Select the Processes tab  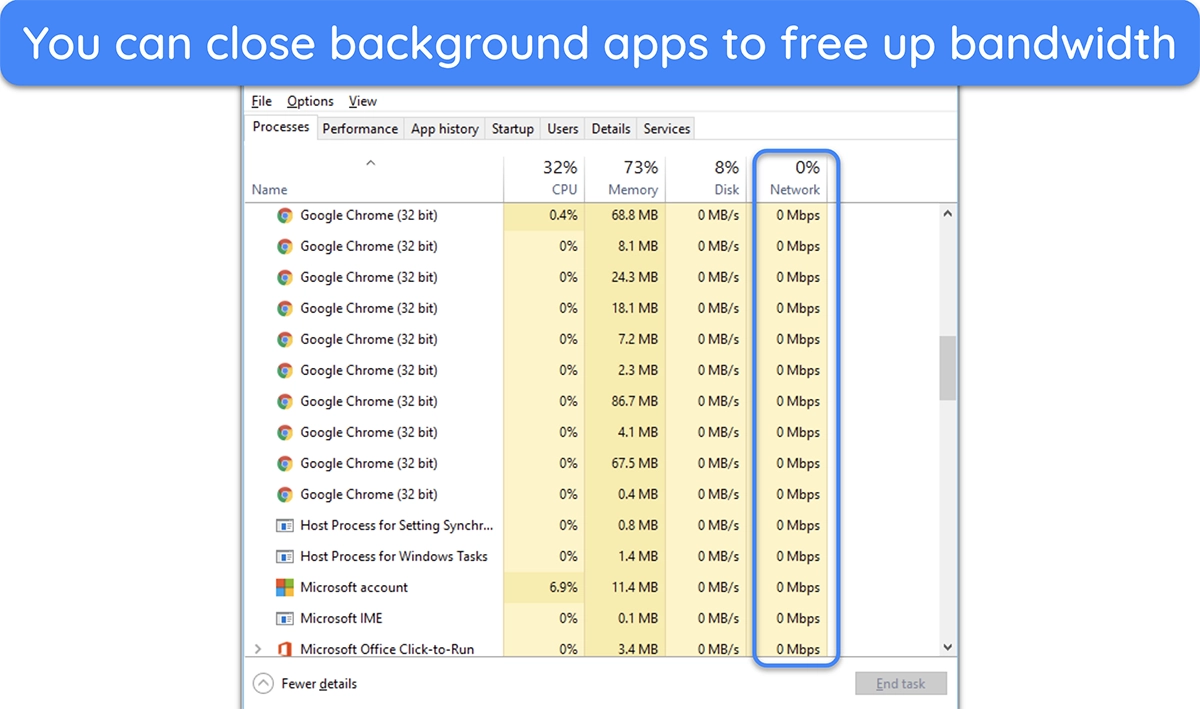pos(281,127)
